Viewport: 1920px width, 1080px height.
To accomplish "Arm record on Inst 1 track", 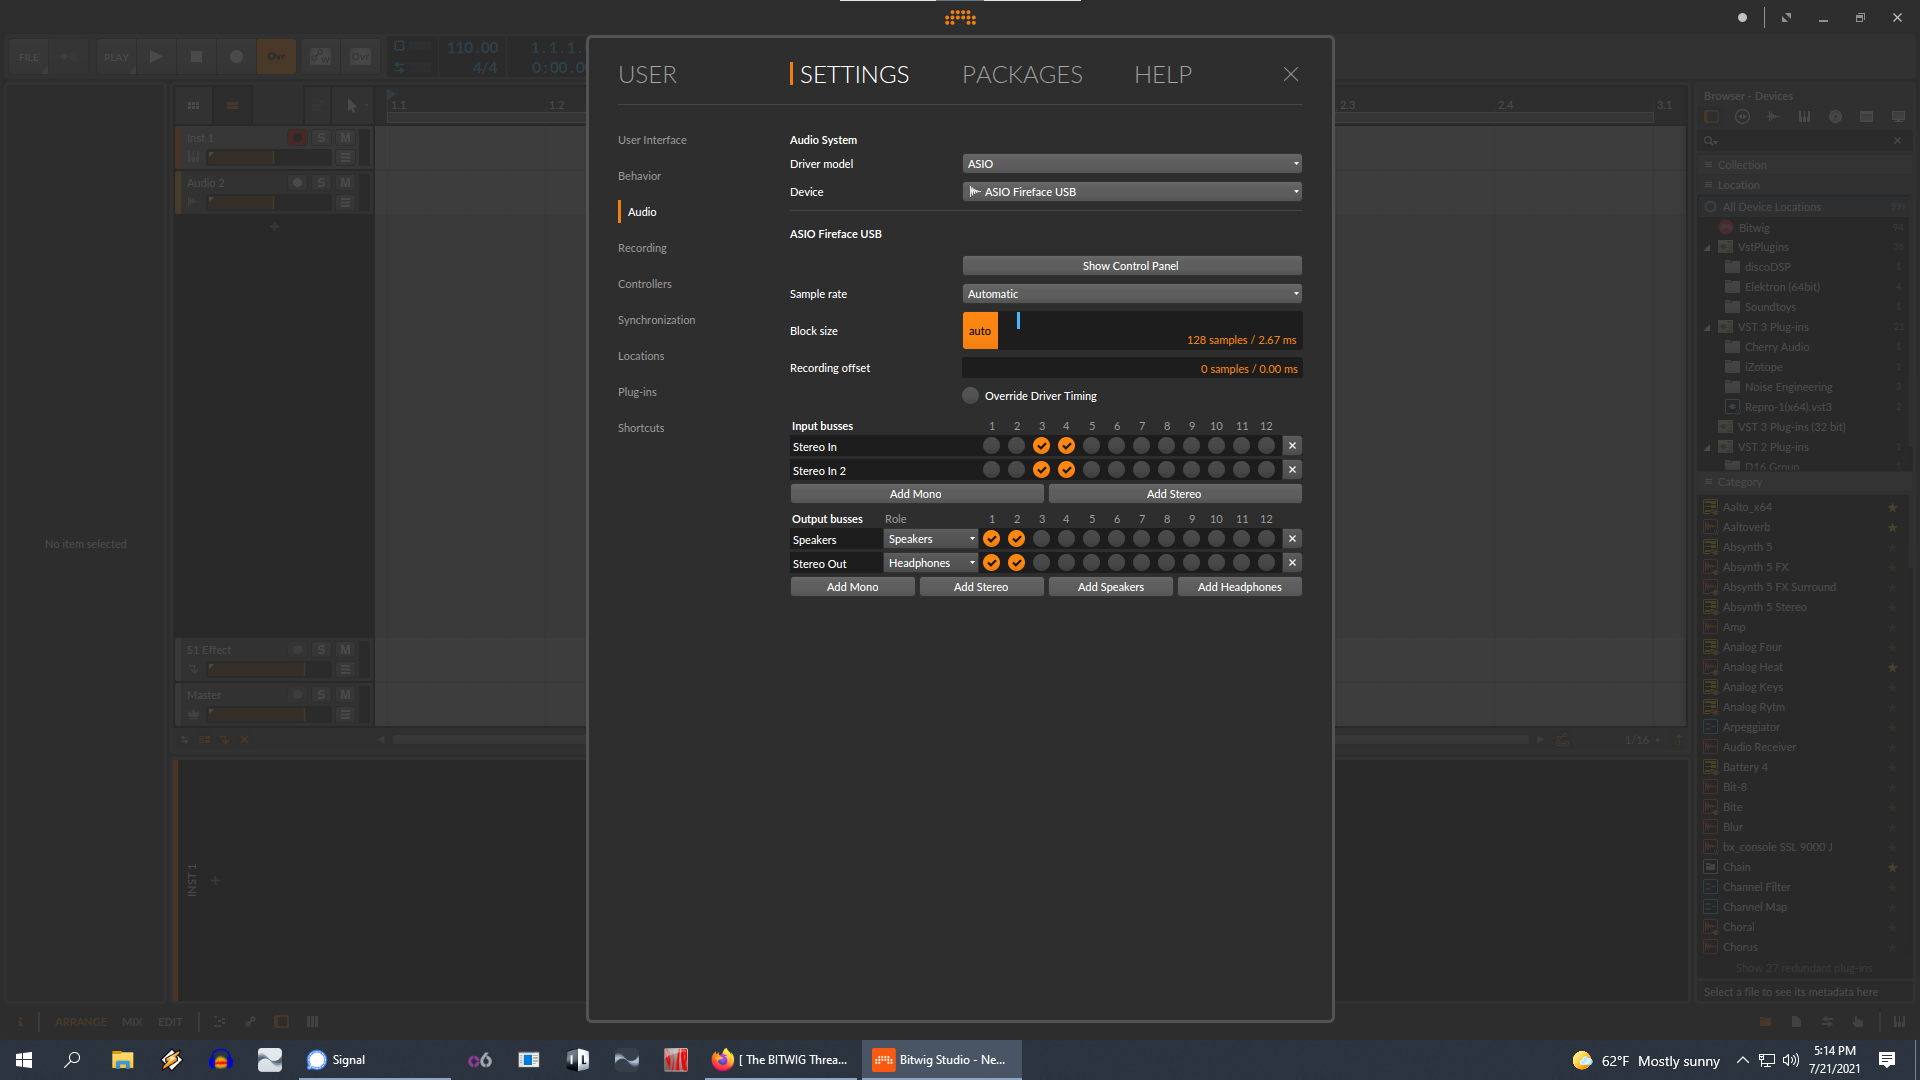I will [297, 138].
